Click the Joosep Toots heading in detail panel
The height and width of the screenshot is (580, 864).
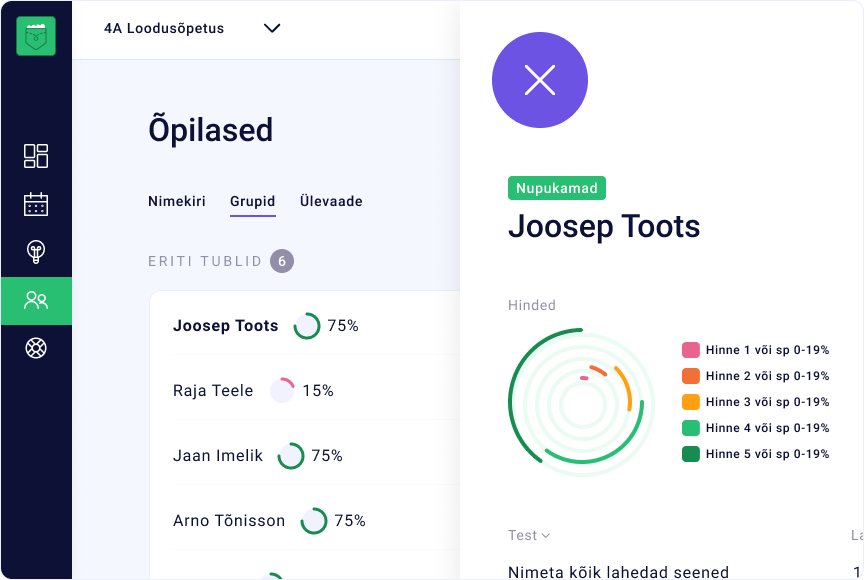click(604, 226)
